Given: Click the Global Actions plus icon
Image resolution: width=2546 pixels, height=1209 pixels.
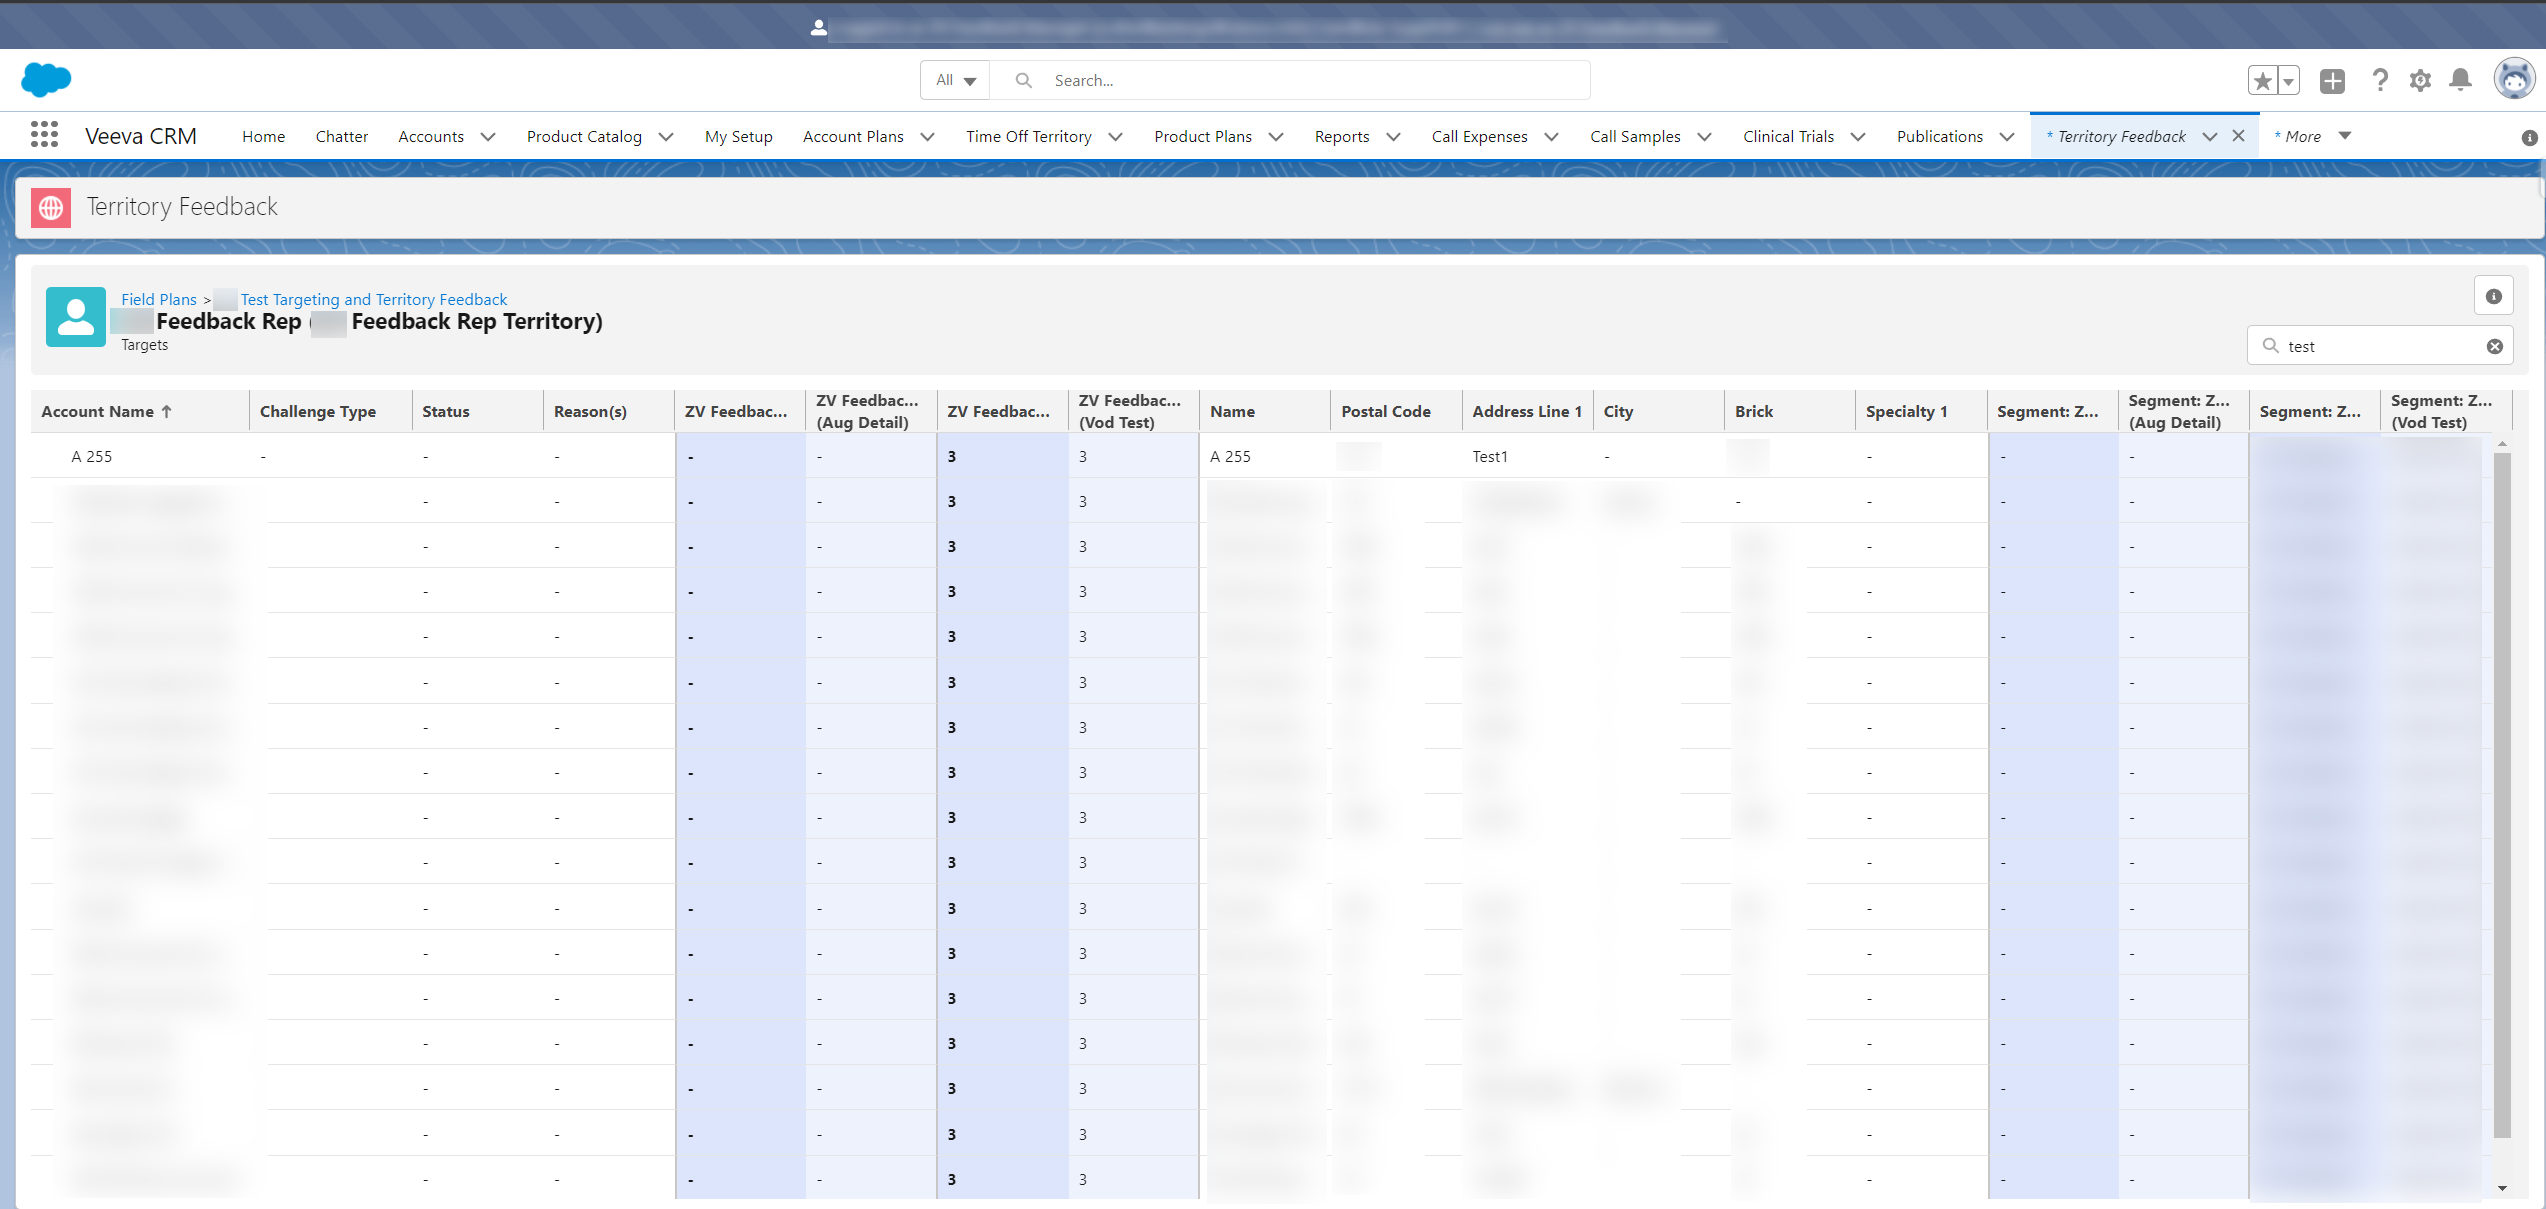Looking at the screenshot, I should (2332, 81).
